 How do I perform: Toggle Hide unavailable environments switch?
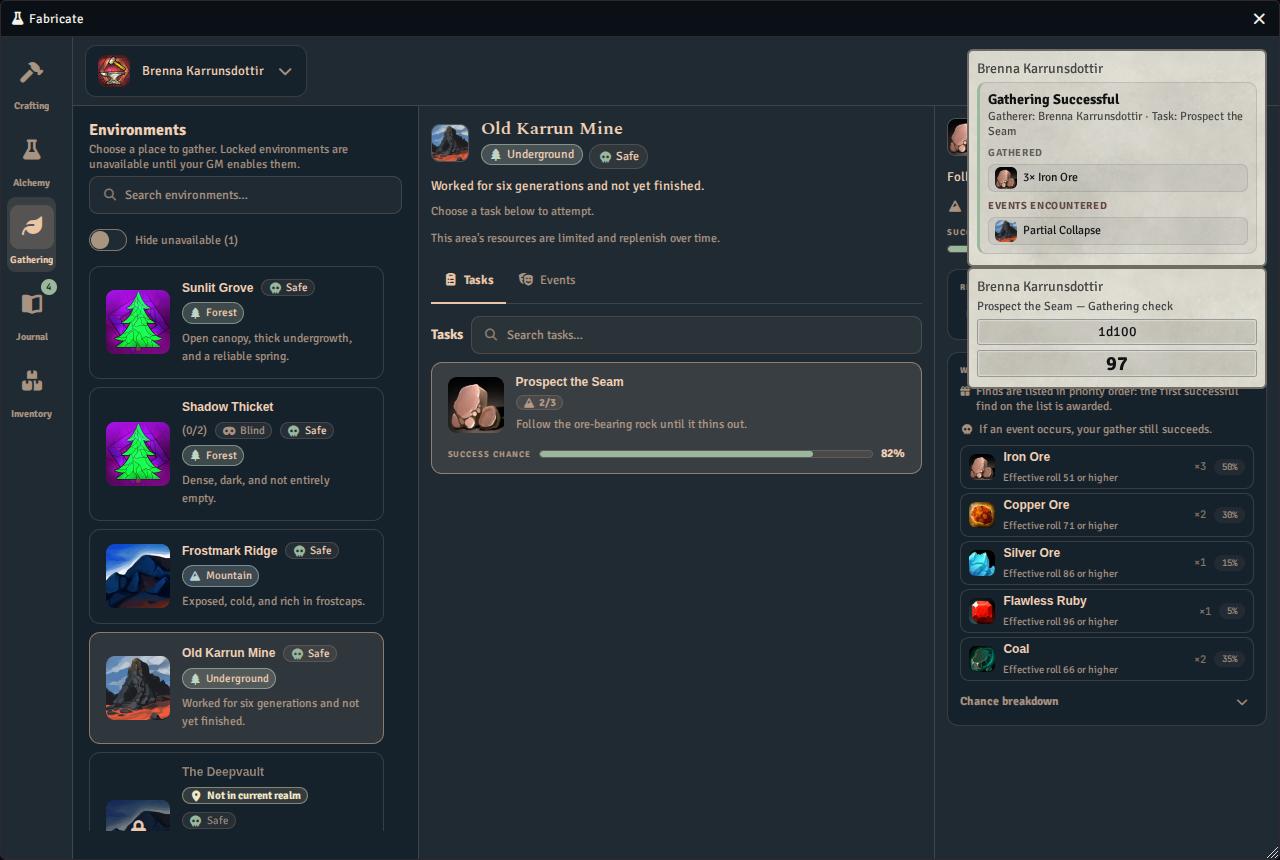108,240
